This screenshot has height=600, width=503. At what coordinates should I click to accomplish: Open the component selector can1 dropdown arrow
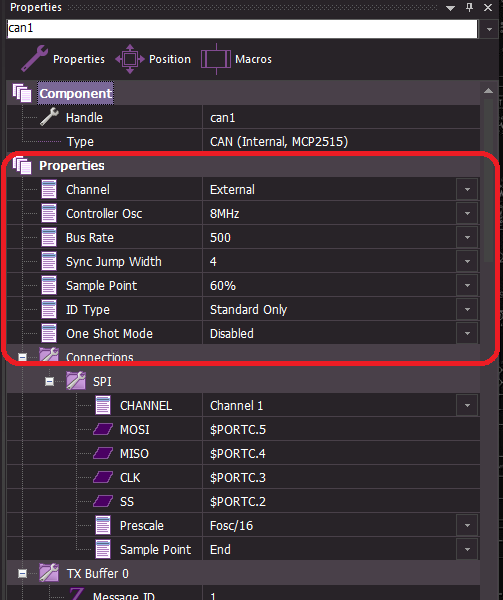point(489,29)
